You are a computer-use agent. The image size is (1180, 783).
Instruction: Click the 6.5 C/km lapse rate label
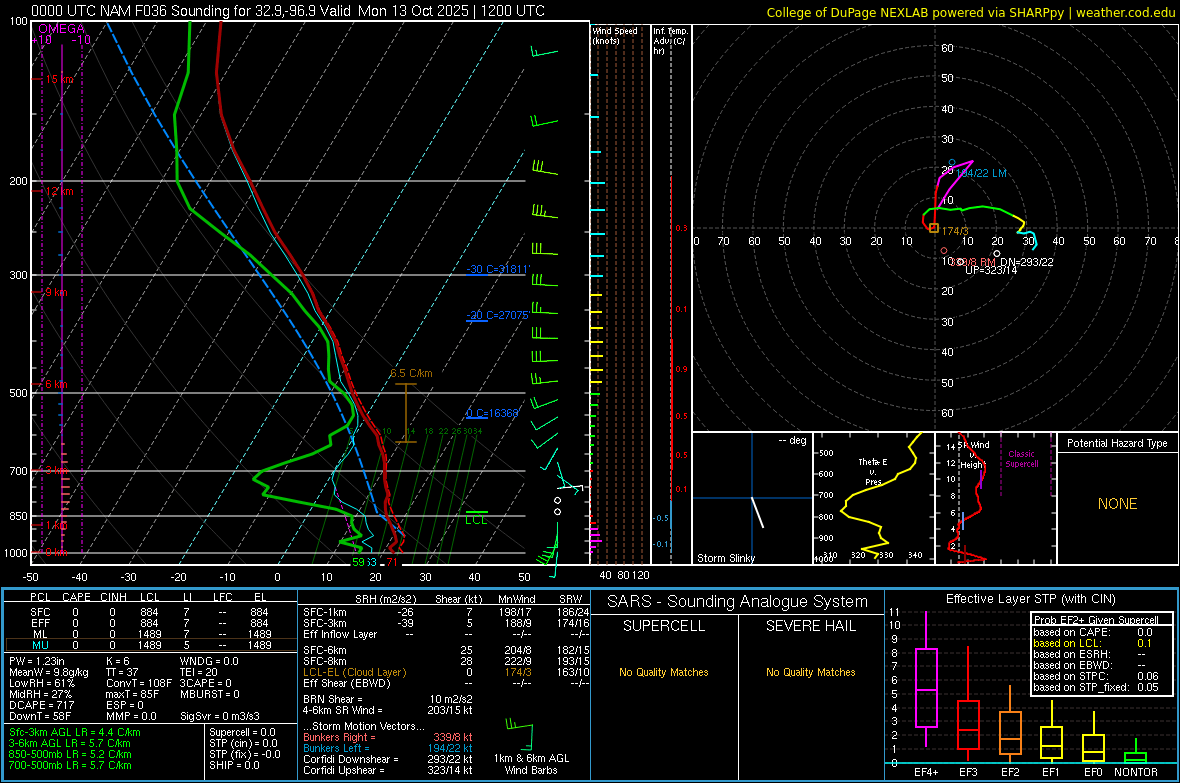click(x=411, y=373)
